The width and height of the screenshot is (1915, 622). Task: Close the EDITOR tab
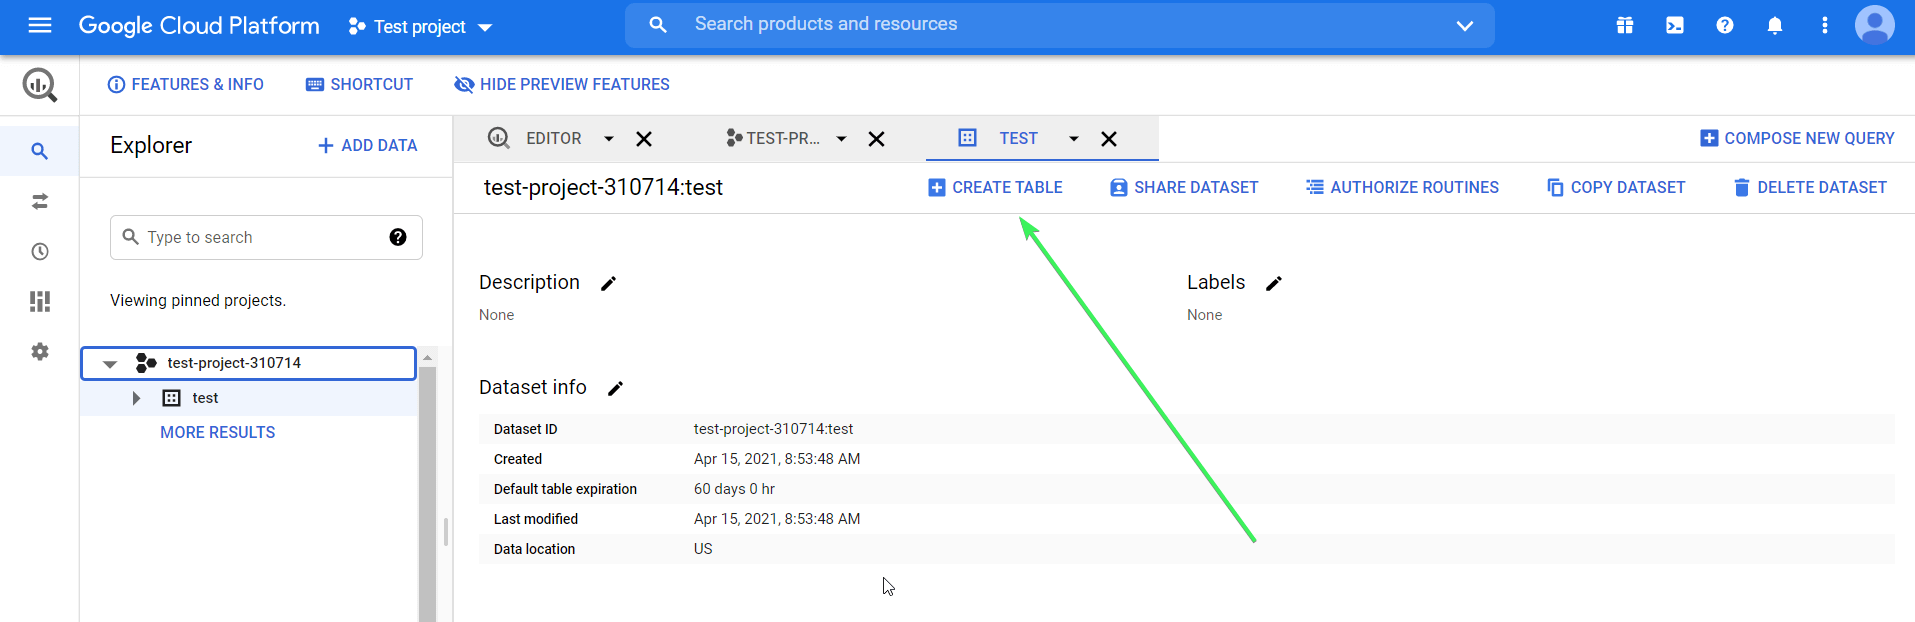point(644,139)
